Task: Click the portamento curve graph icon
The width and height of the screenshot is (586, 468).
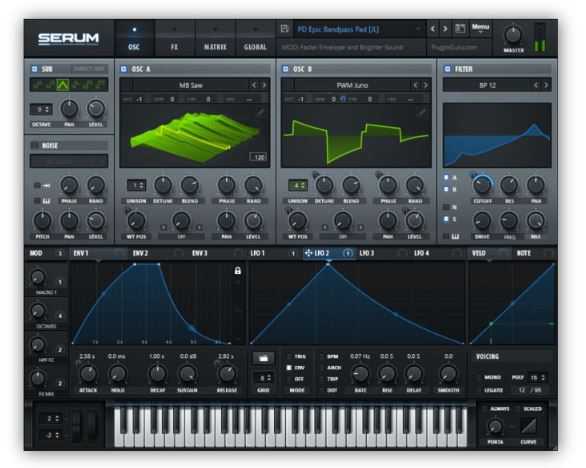Action: (528, 425)
